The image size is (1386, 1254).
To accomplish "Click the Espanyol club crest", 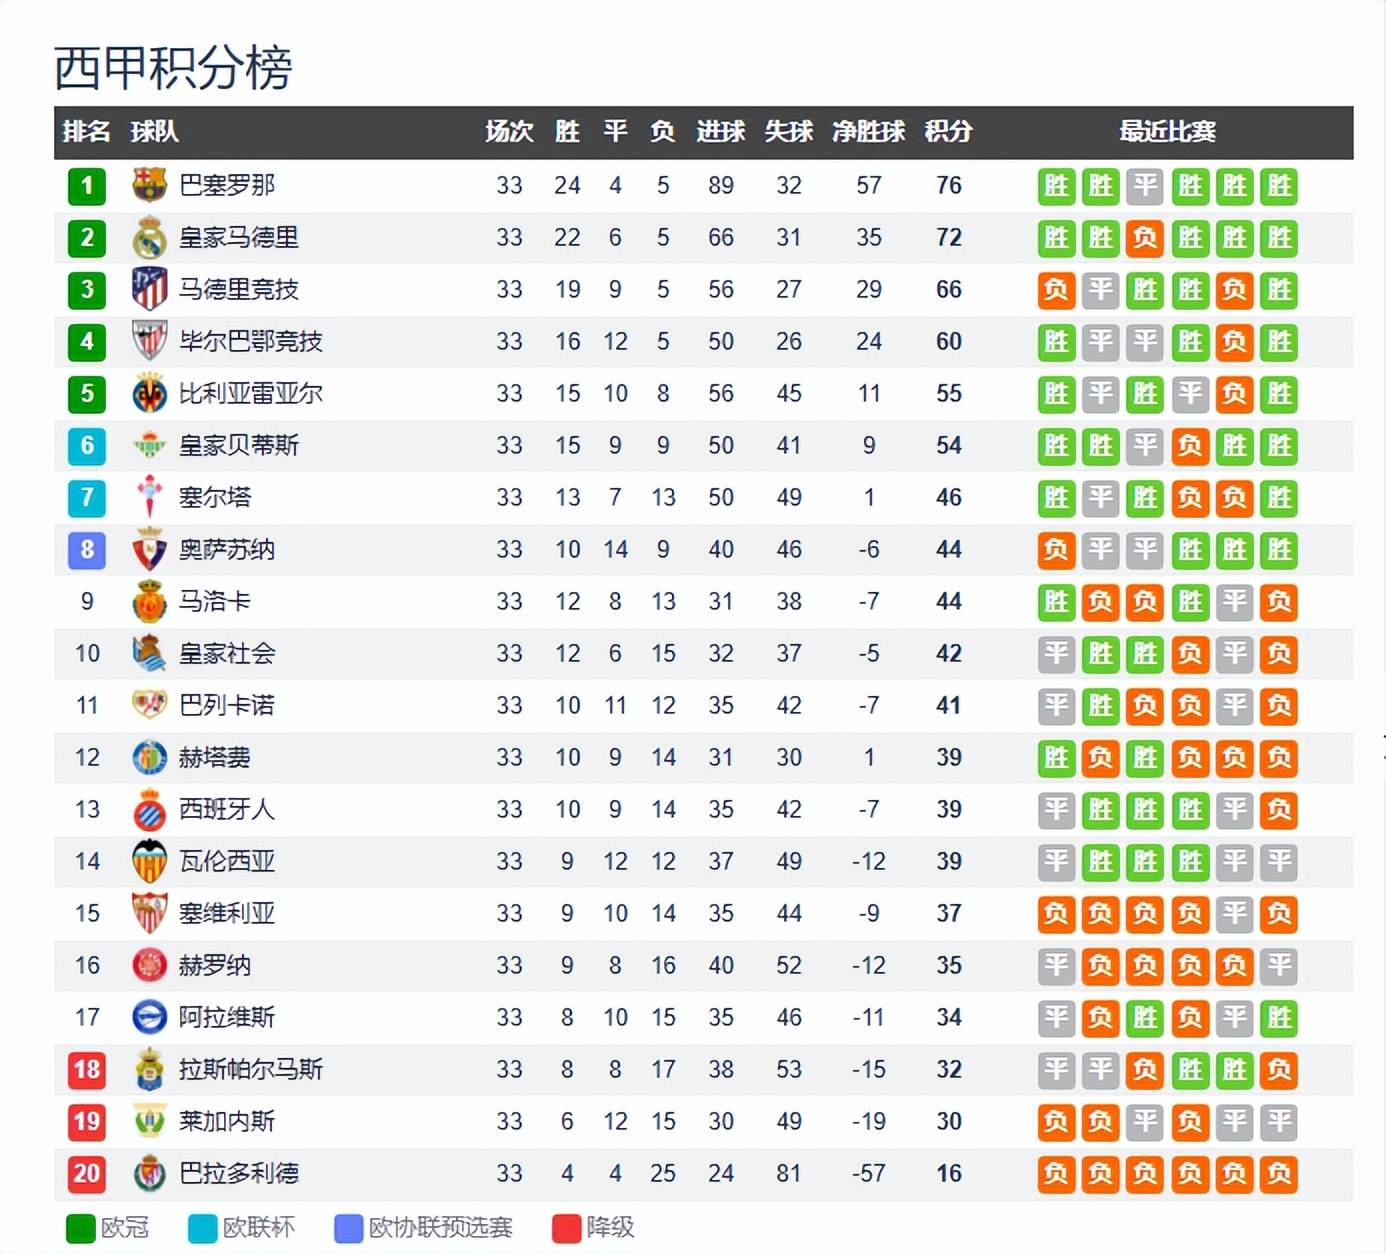I will [x=149, y=809].
